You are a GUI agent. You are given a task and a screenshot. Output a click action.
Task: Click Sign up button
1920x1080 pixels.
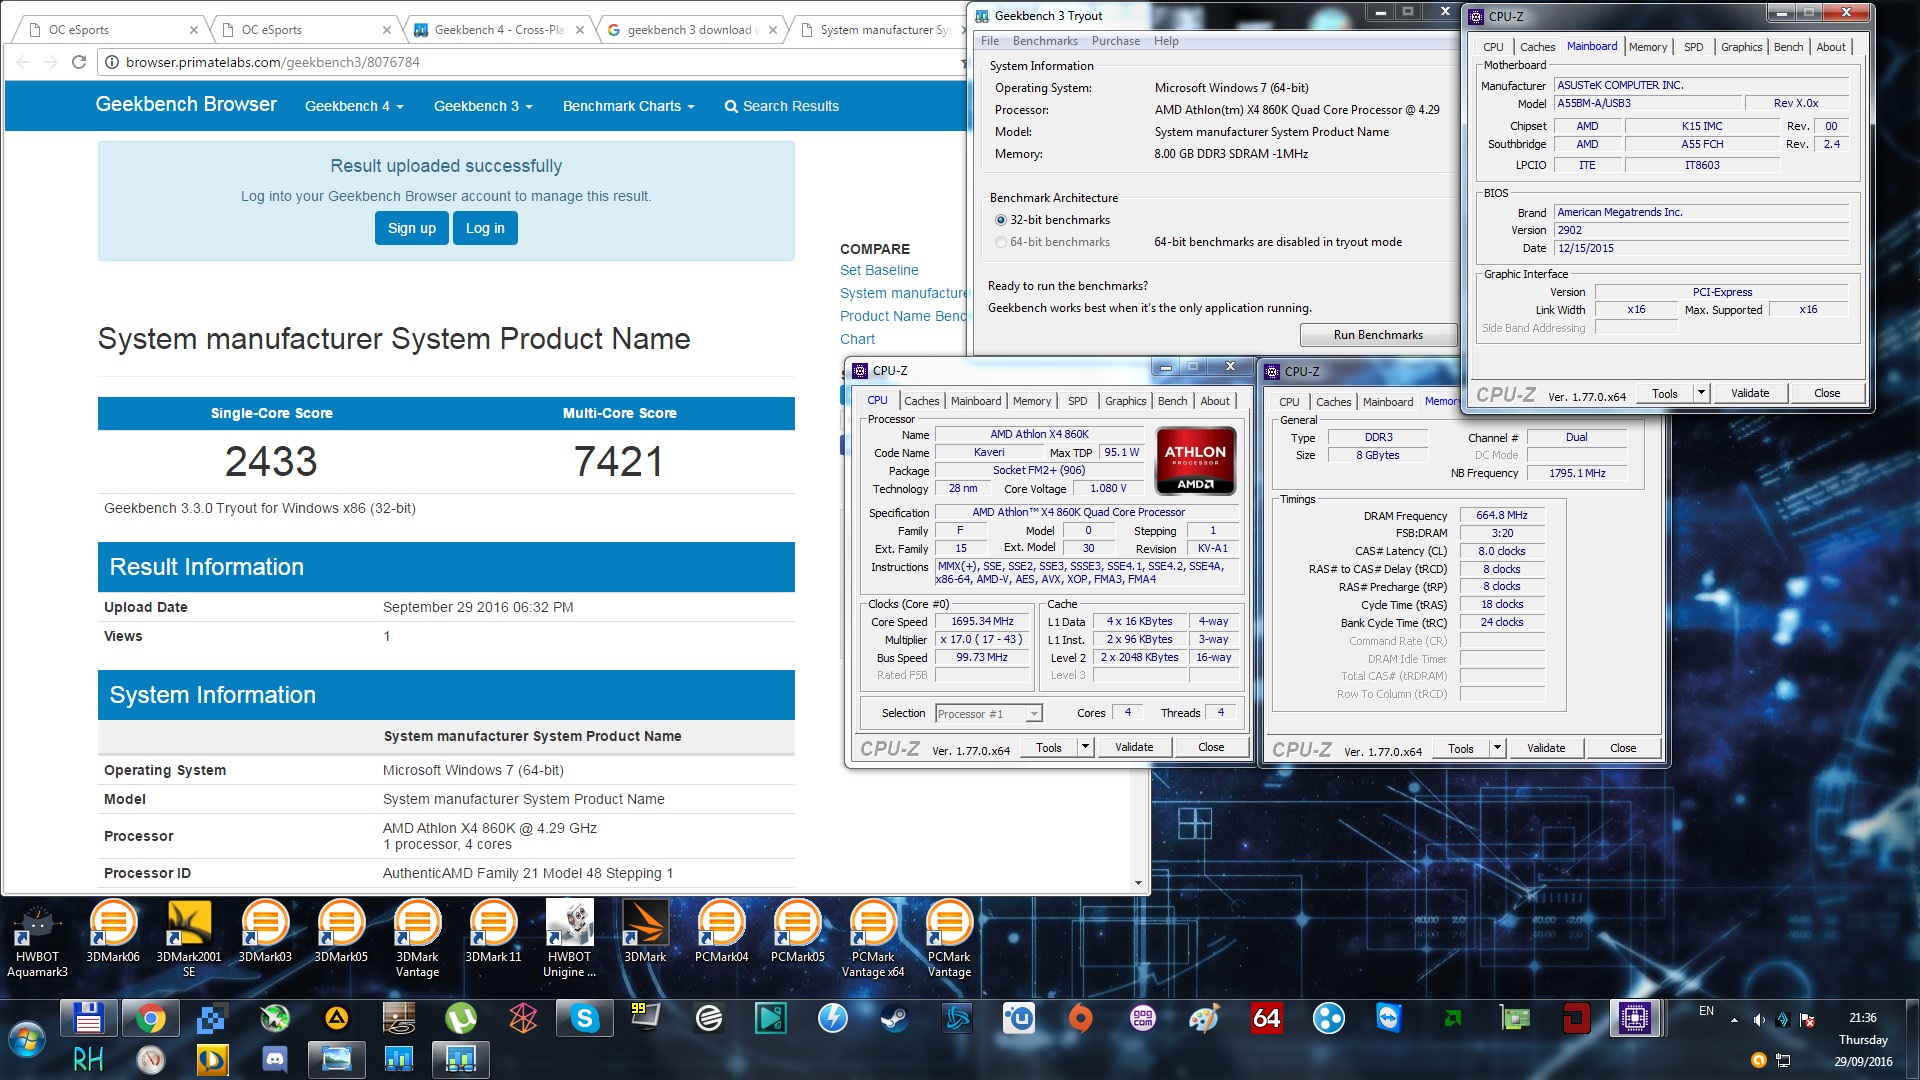click(412, 228)
